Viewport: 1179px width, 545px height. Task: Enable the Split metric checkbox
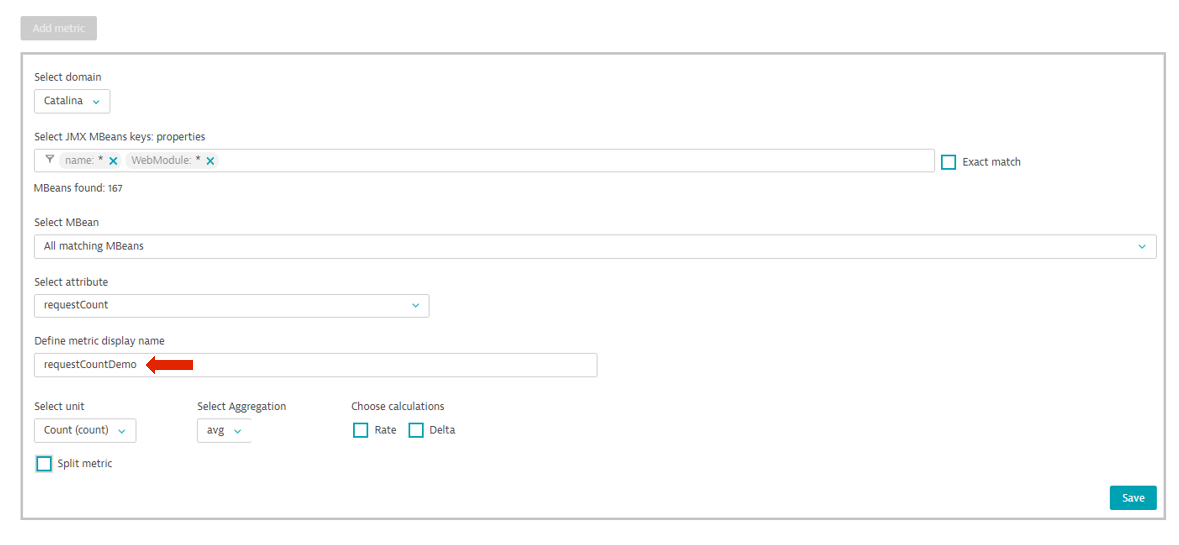click(x=44, y=464)
